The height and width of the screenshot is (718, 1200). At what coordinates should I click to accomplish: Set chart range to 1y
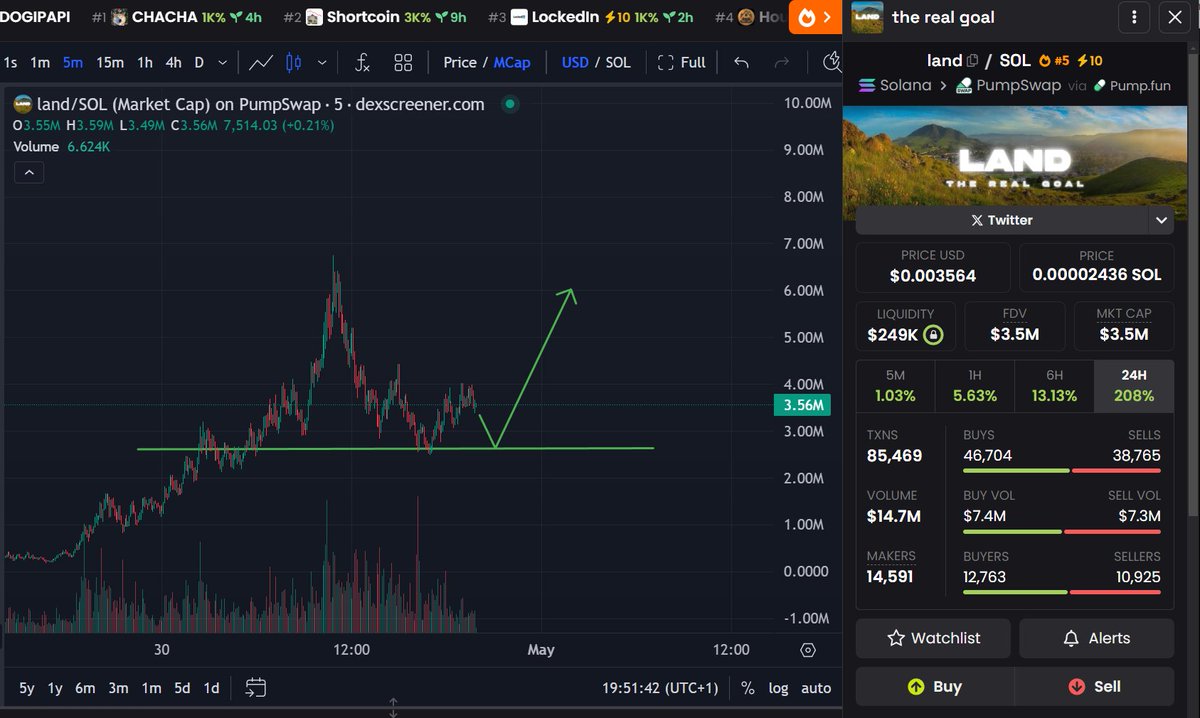(55, 688)
